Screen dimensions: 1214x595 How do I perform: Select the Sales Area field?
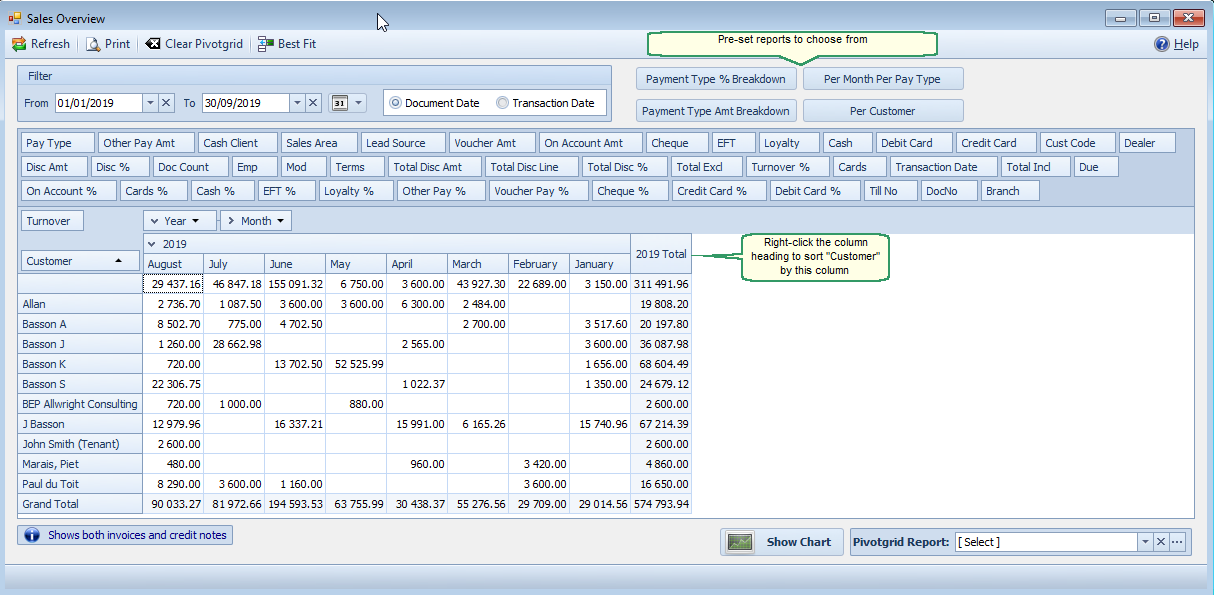click(x=319, y=143)
